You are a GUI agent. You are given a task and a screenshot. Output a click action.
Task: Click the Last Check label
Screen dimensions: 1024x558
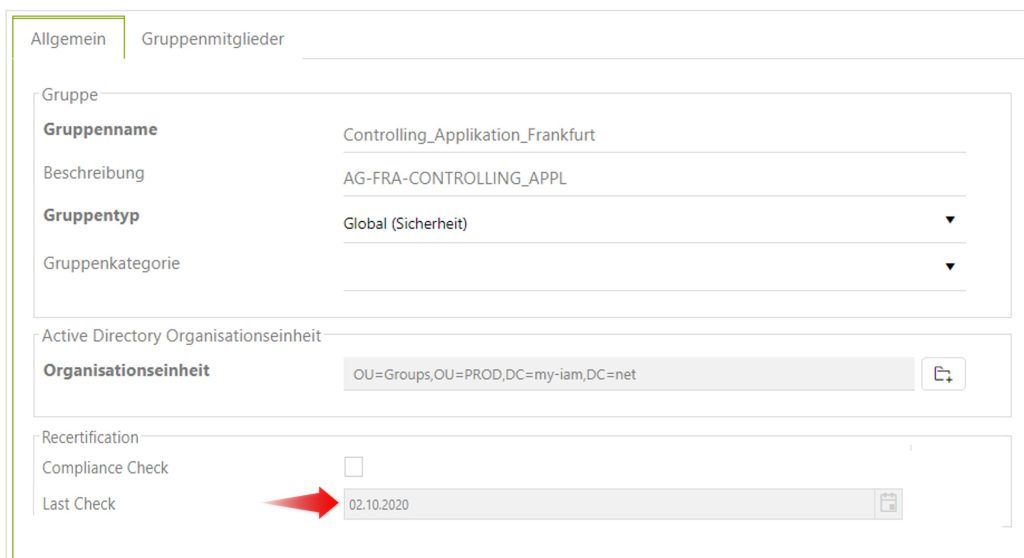coord(79,504)
